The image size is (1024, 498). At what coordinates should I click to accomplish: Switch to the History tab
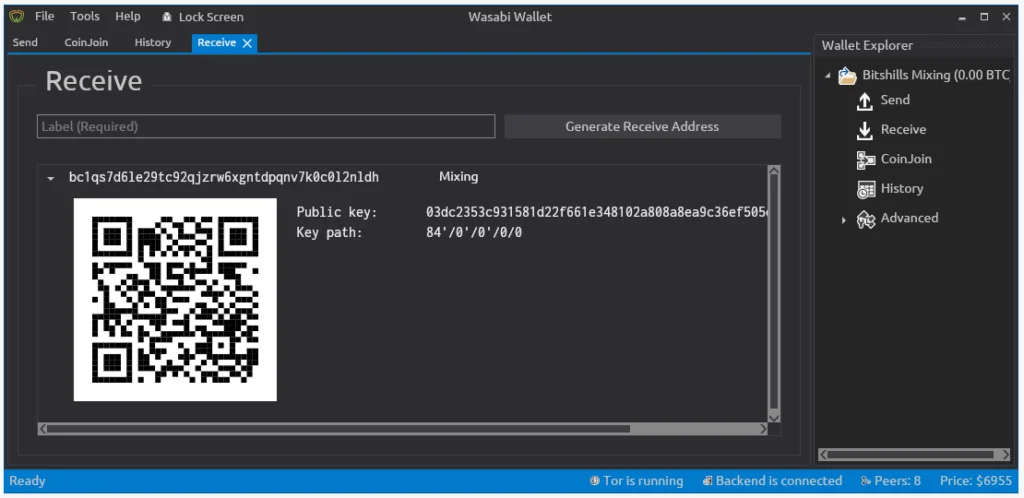153,42
